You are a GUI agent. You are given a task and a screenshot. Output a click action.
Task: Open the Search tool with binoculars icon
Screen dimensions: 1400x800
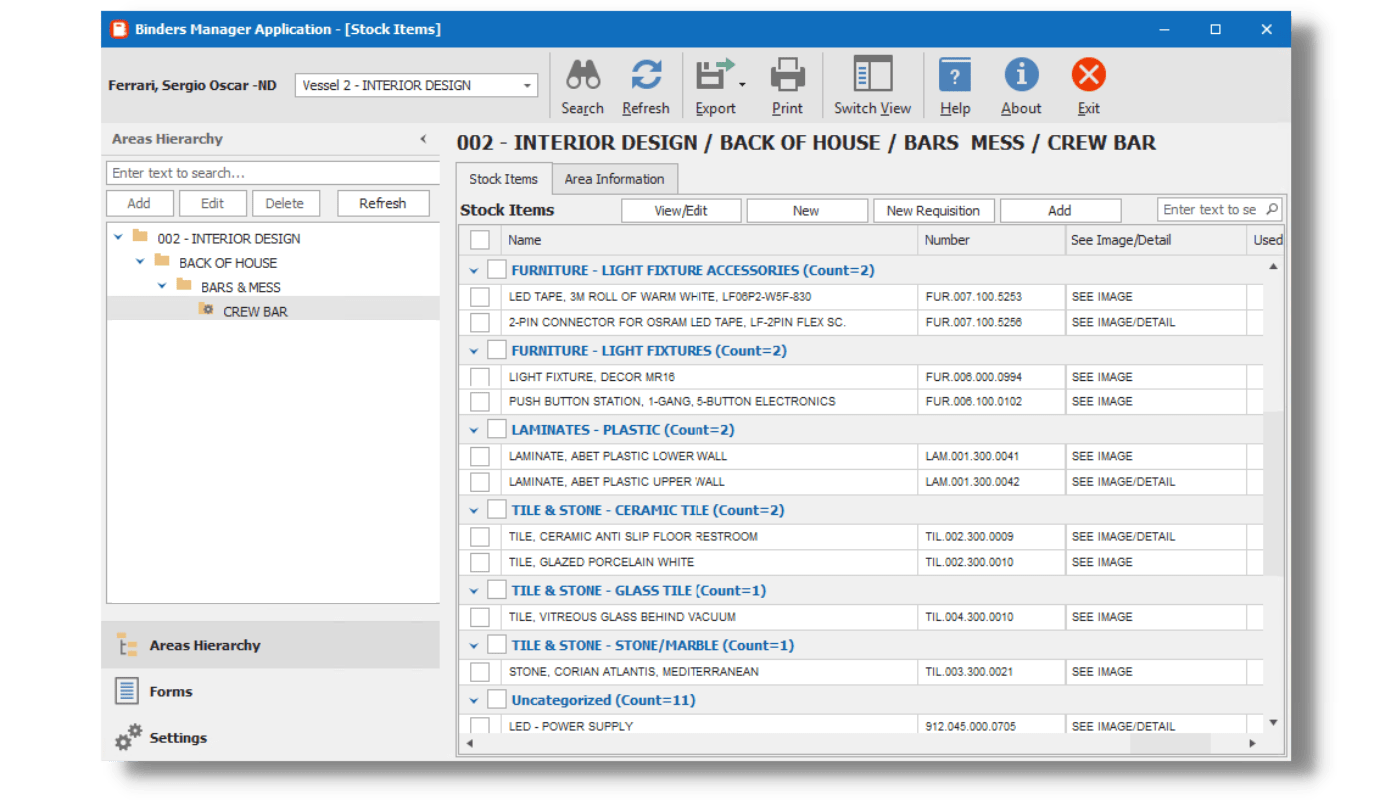[583, 85]
